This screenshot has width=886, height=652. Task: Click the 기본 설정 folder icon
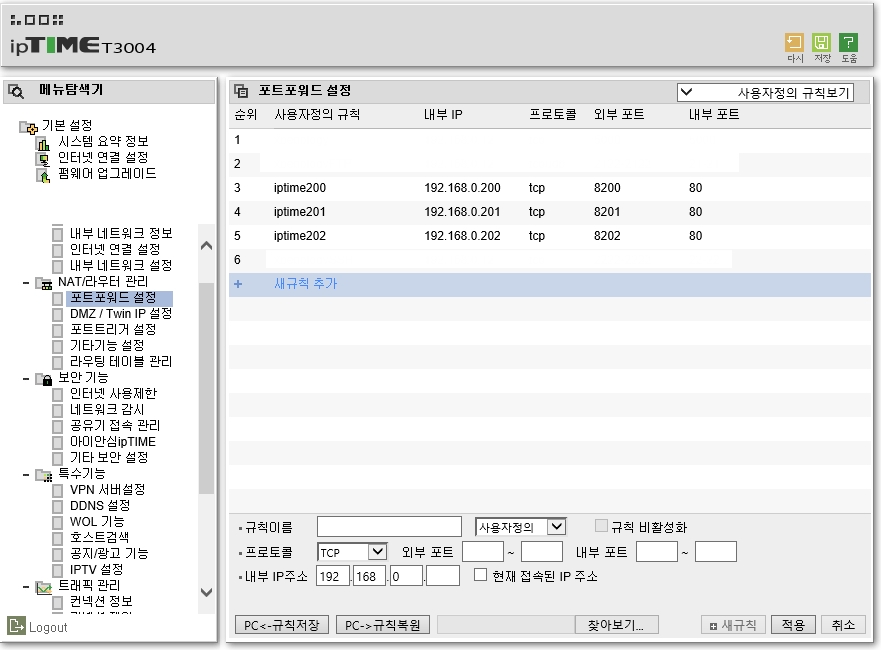point(28,127)
